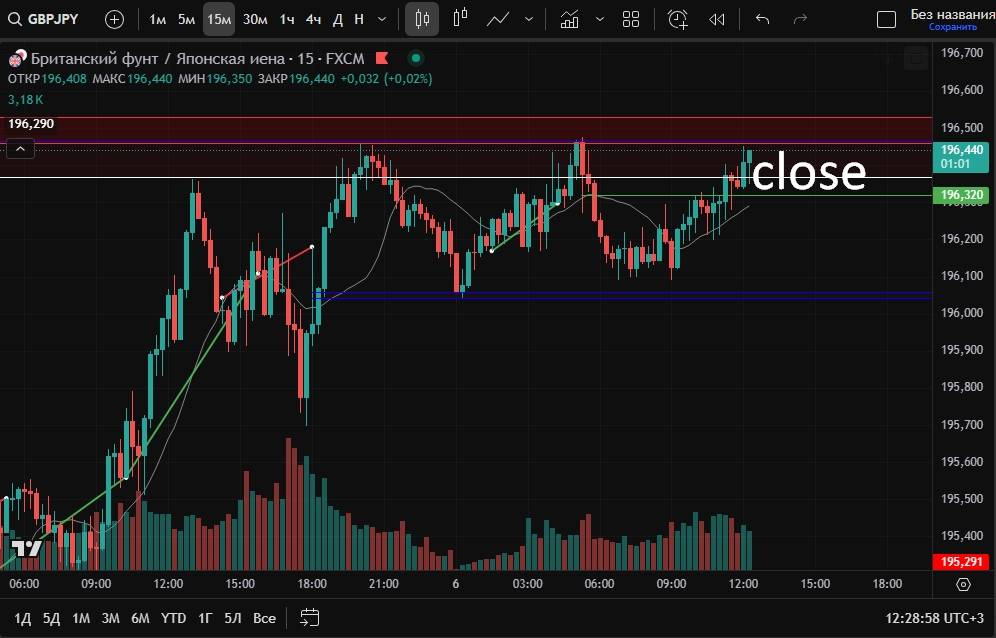The image size is (996, 638).
Task: Expand the timeframe interval dropdown arrow
Action: [382, 19]
